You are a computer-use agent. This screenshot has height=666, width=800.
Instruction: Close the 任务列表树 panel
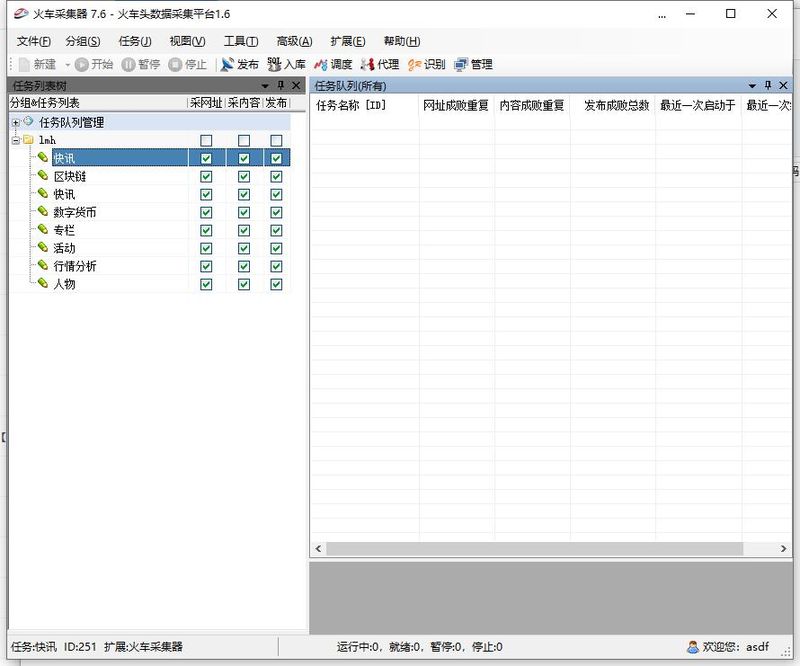coord(296,85)
